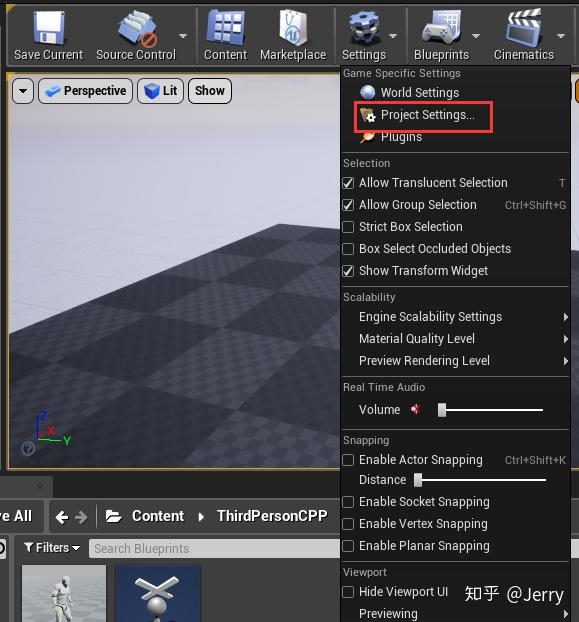Image resolution: width=579 pixels, height=622 pixels.
Task: Click the Perspective viewport mode button
Action: (86, 91)
